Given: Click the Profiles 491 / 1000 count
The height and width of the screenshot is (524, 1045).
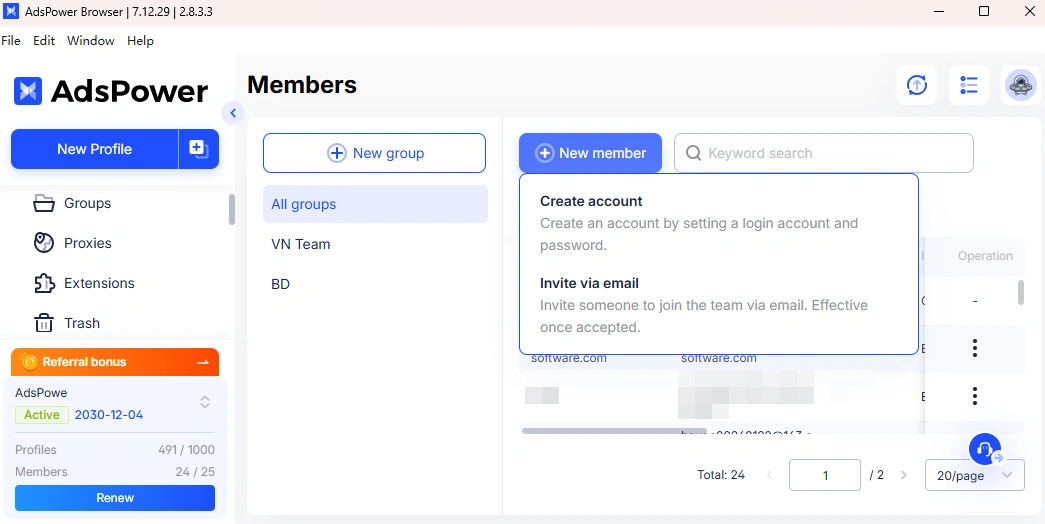Looking at the screenshot, I should [187, 450].
